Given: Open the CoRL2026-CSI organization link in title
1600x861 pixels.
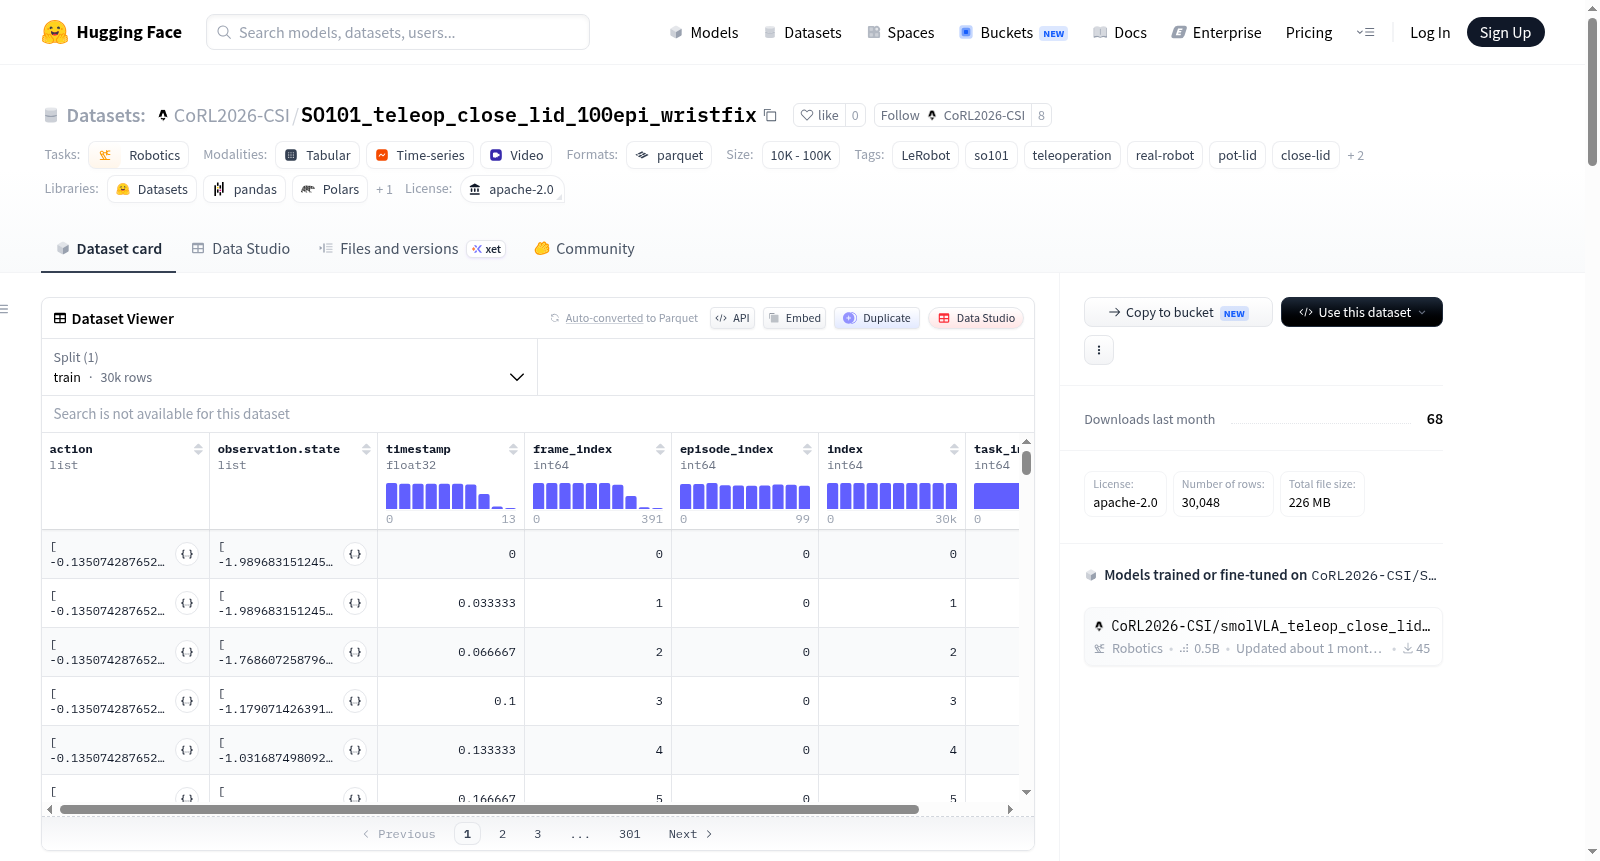Looking at the screenshot, I should coord(231,116).
